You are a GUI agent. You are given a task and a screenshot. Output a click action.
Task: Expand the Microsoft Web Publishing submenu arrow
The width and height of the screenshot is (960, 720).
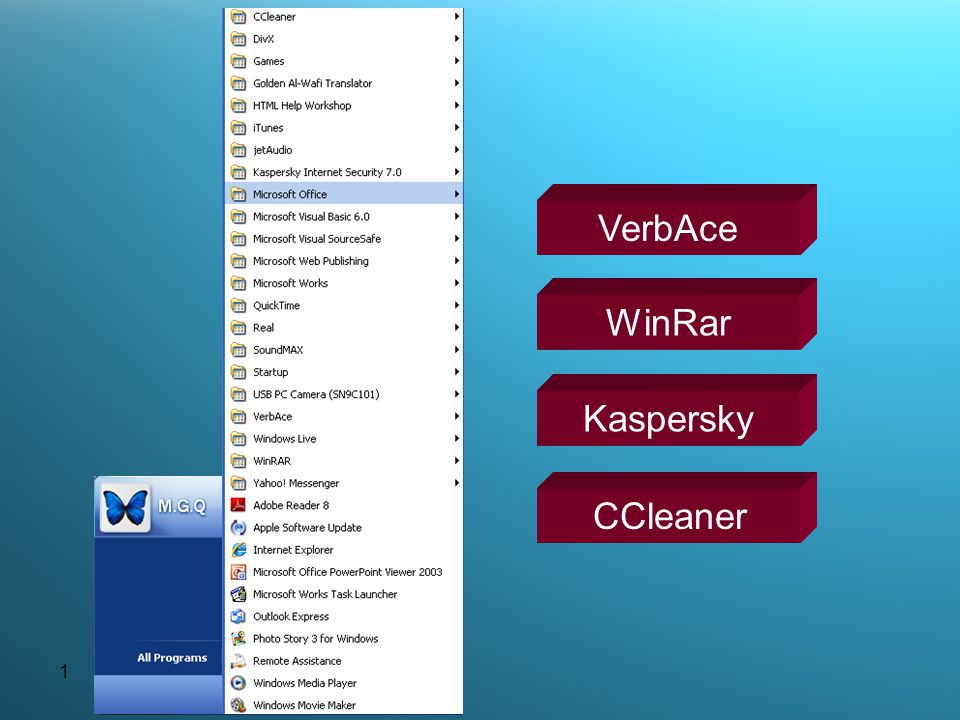[457, 261]
